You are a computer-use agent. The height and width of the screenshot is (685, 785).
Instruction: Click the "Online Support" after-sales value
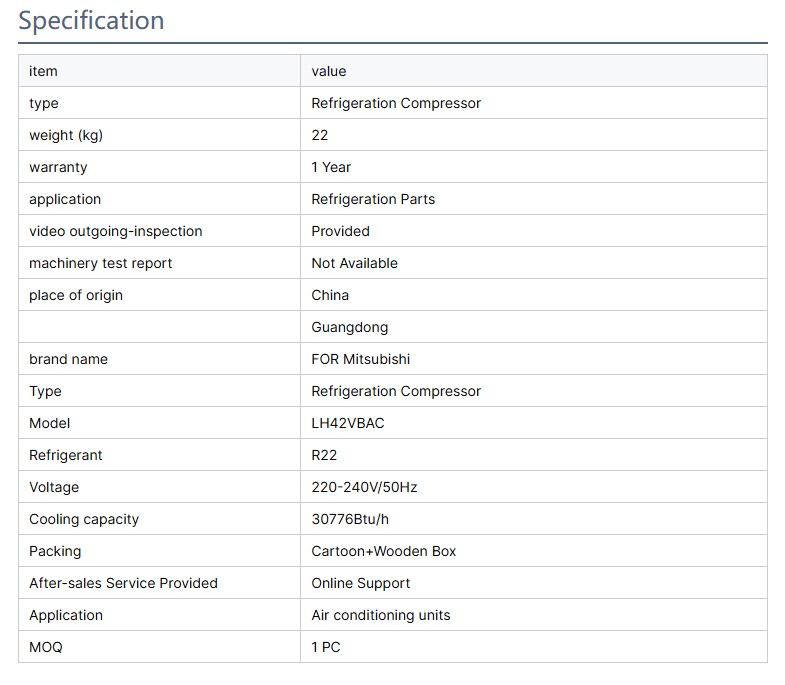point(361,583)
